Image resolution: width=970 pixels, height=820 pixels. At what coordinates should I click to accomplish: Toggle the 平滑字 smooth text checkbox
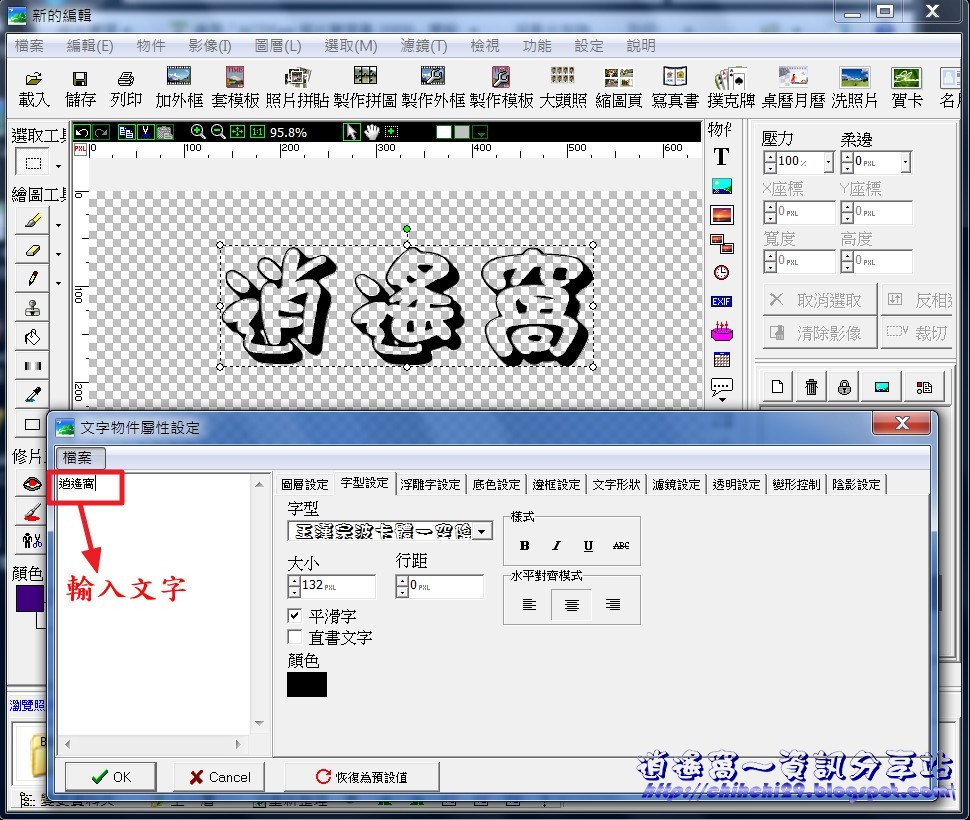coord(295,616)
